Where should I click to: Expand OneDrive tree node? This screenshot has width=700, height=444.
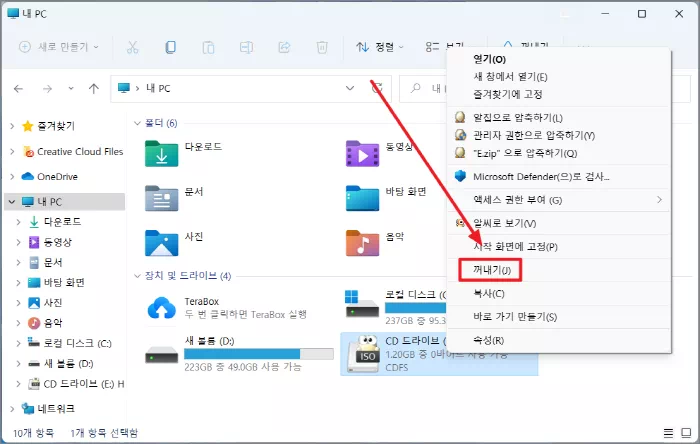tap(12, 177)
